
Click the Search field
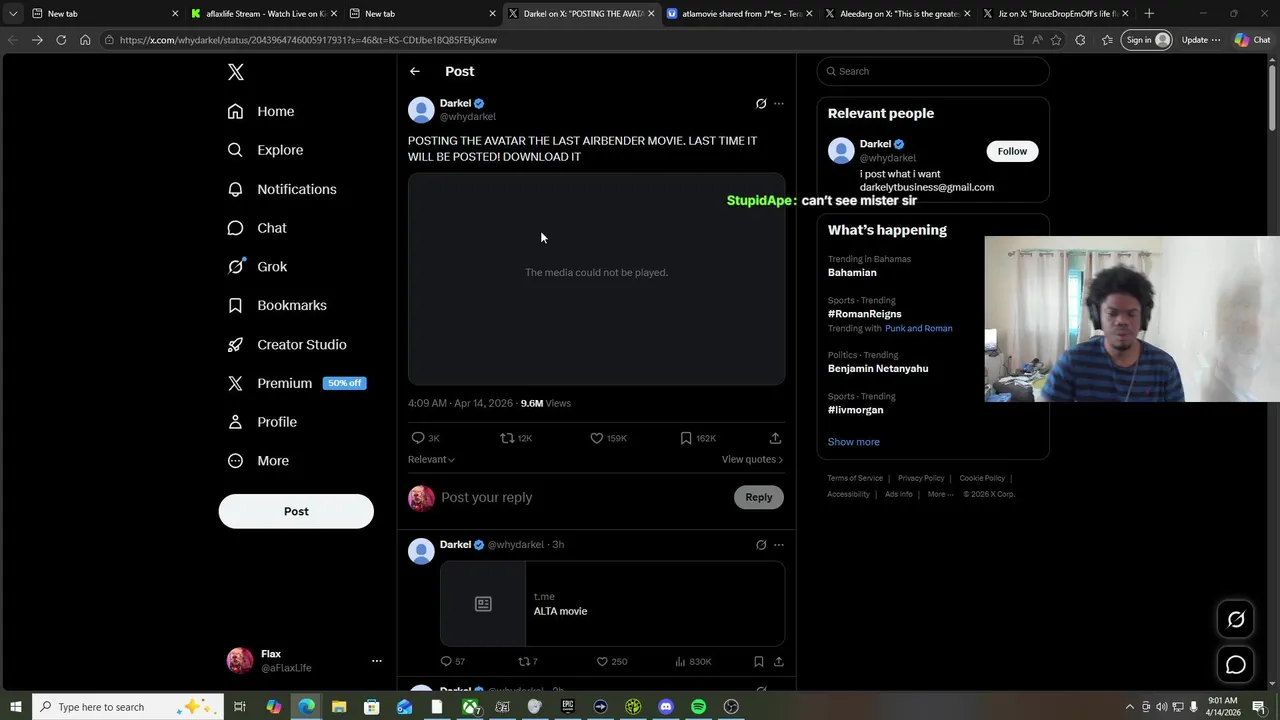[933, 71]
